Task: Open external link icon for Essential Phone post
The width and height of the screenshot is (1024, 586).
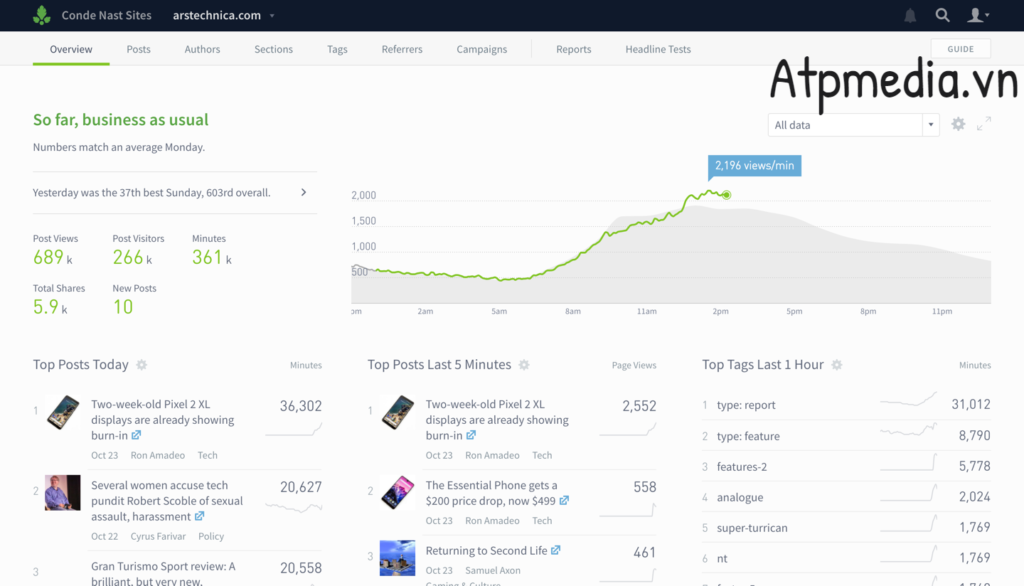Action: [564, 500]
